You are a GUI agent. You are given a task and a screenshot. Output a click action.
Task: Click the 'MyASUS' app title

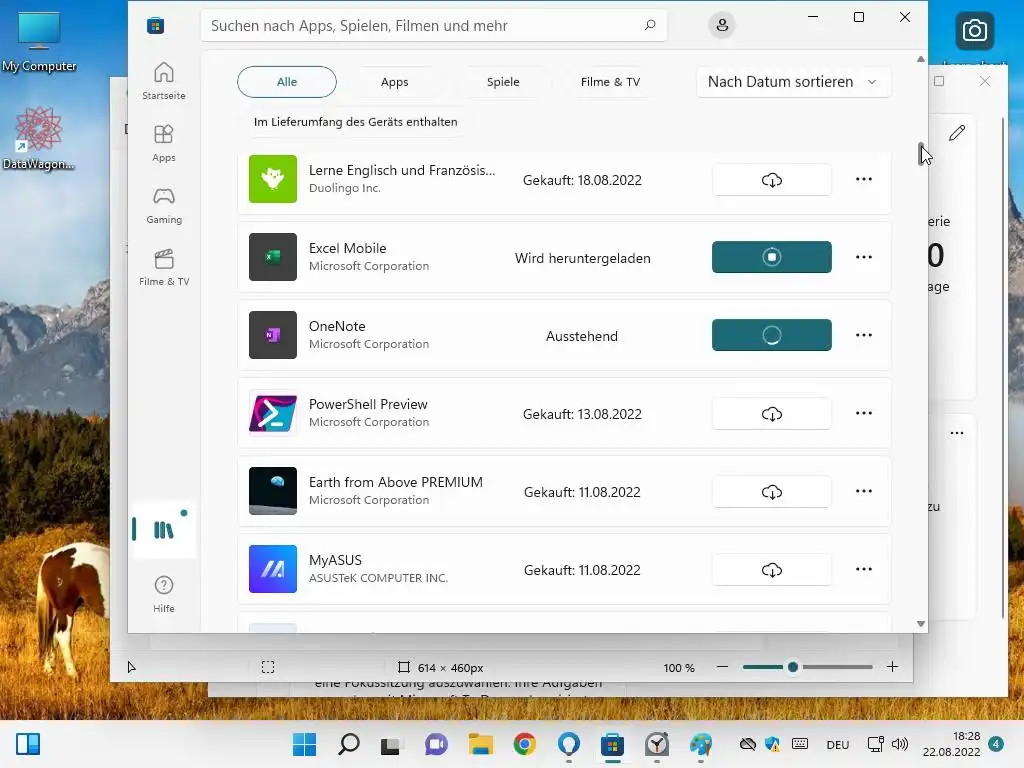pos(335,560)
